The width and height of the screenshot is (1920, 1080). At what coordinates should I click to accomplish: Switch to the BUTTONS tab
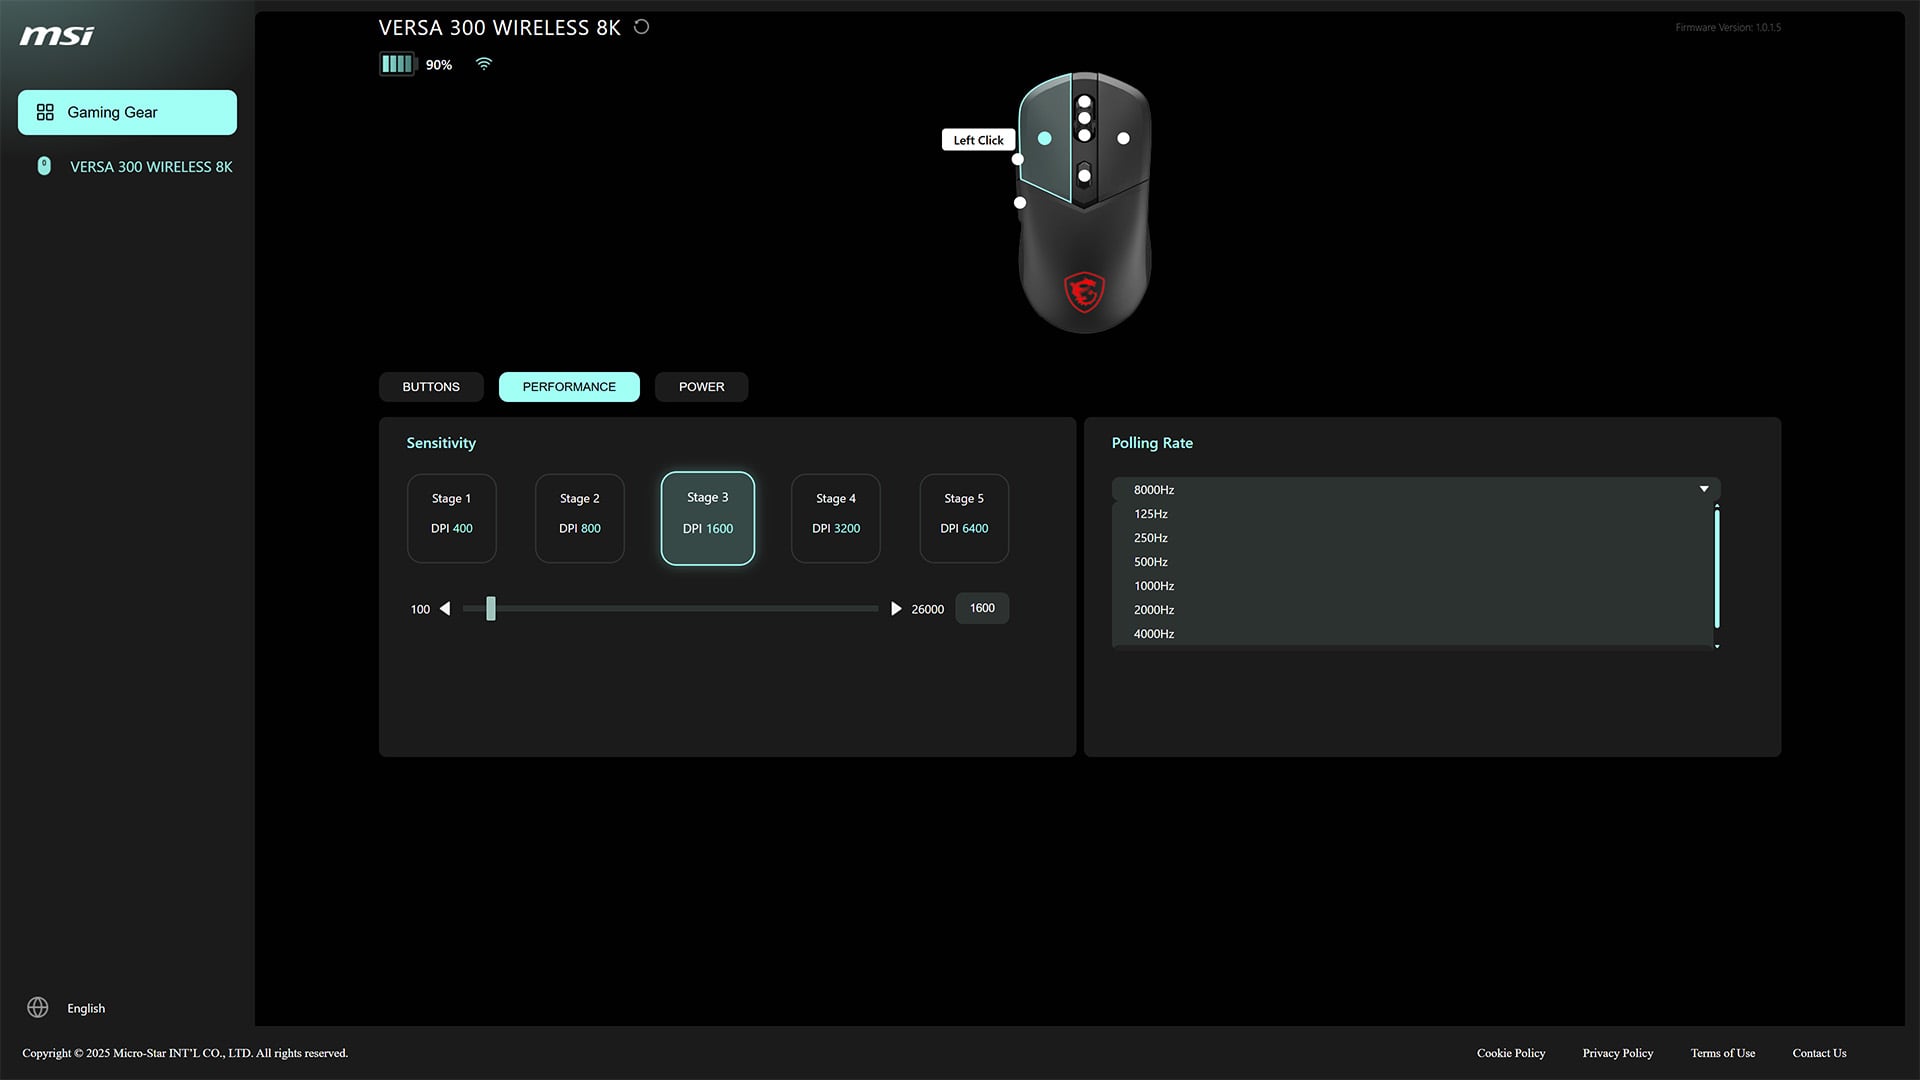click(x=431, y=386)
